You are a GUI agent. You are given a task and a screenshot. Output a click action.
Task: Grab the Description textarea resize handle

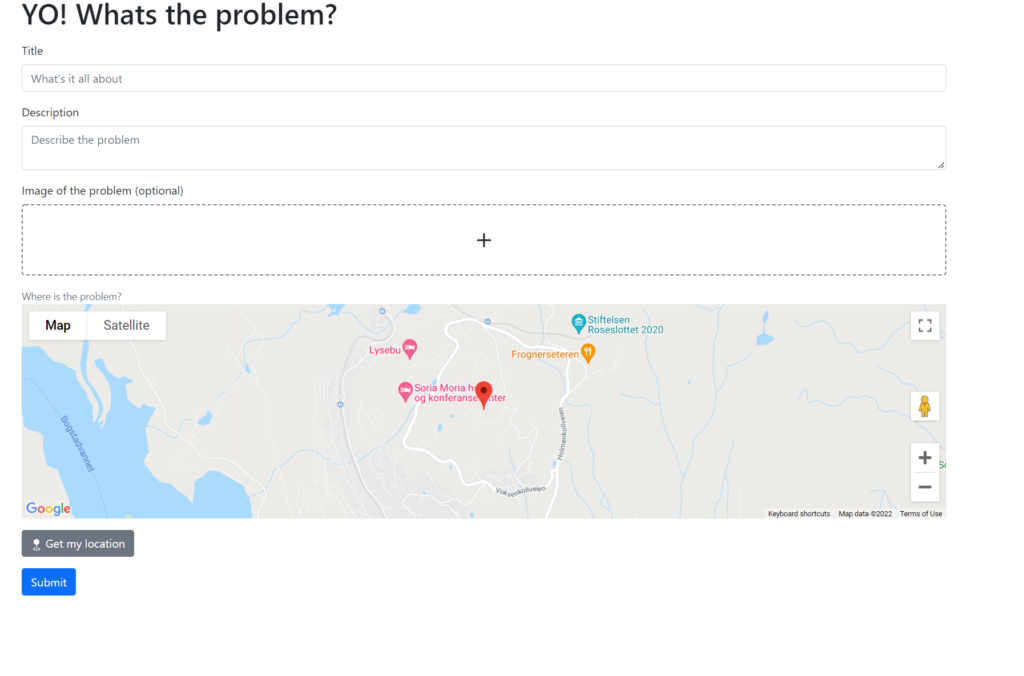[x=941, y=165]
